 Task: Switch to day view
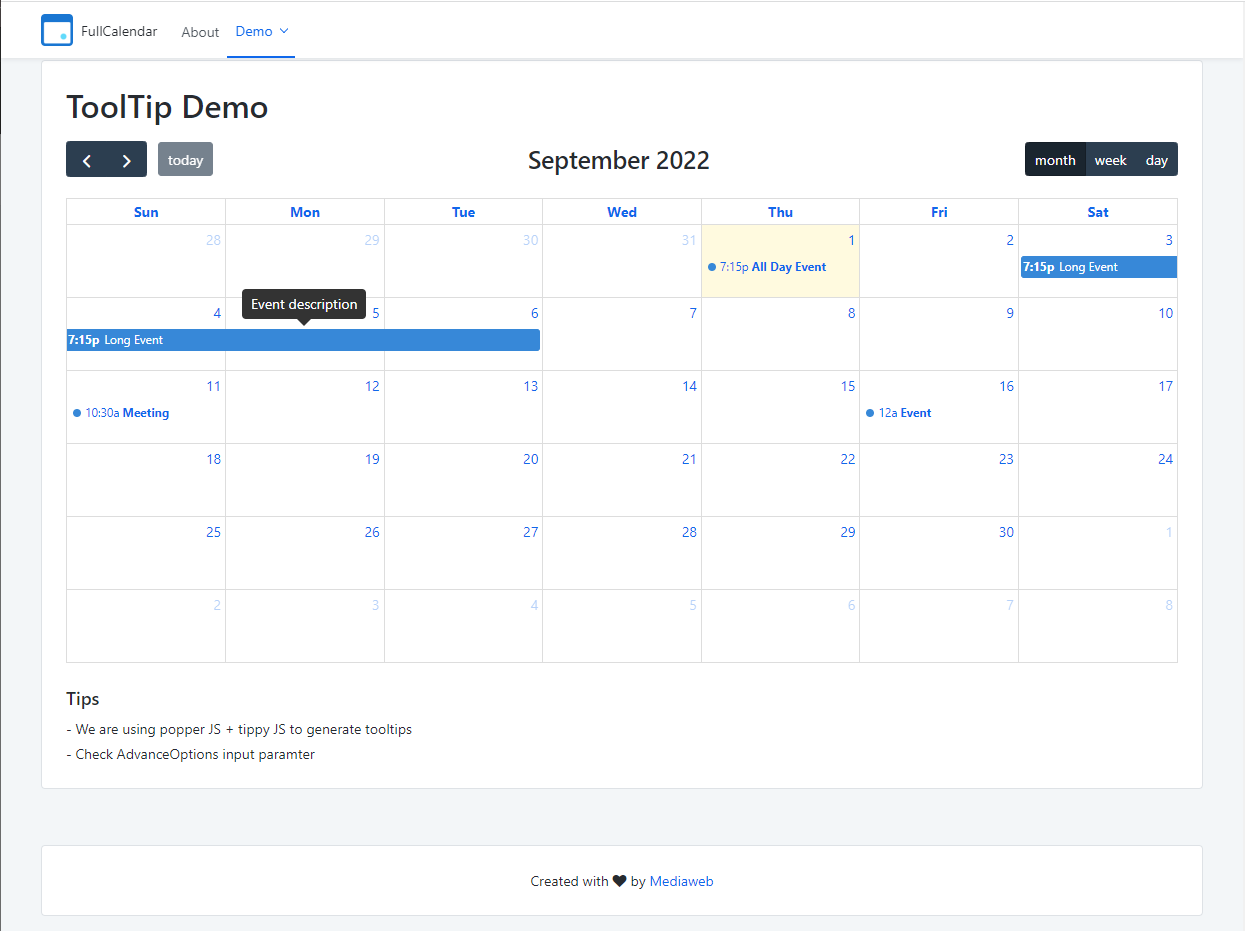1157,160
